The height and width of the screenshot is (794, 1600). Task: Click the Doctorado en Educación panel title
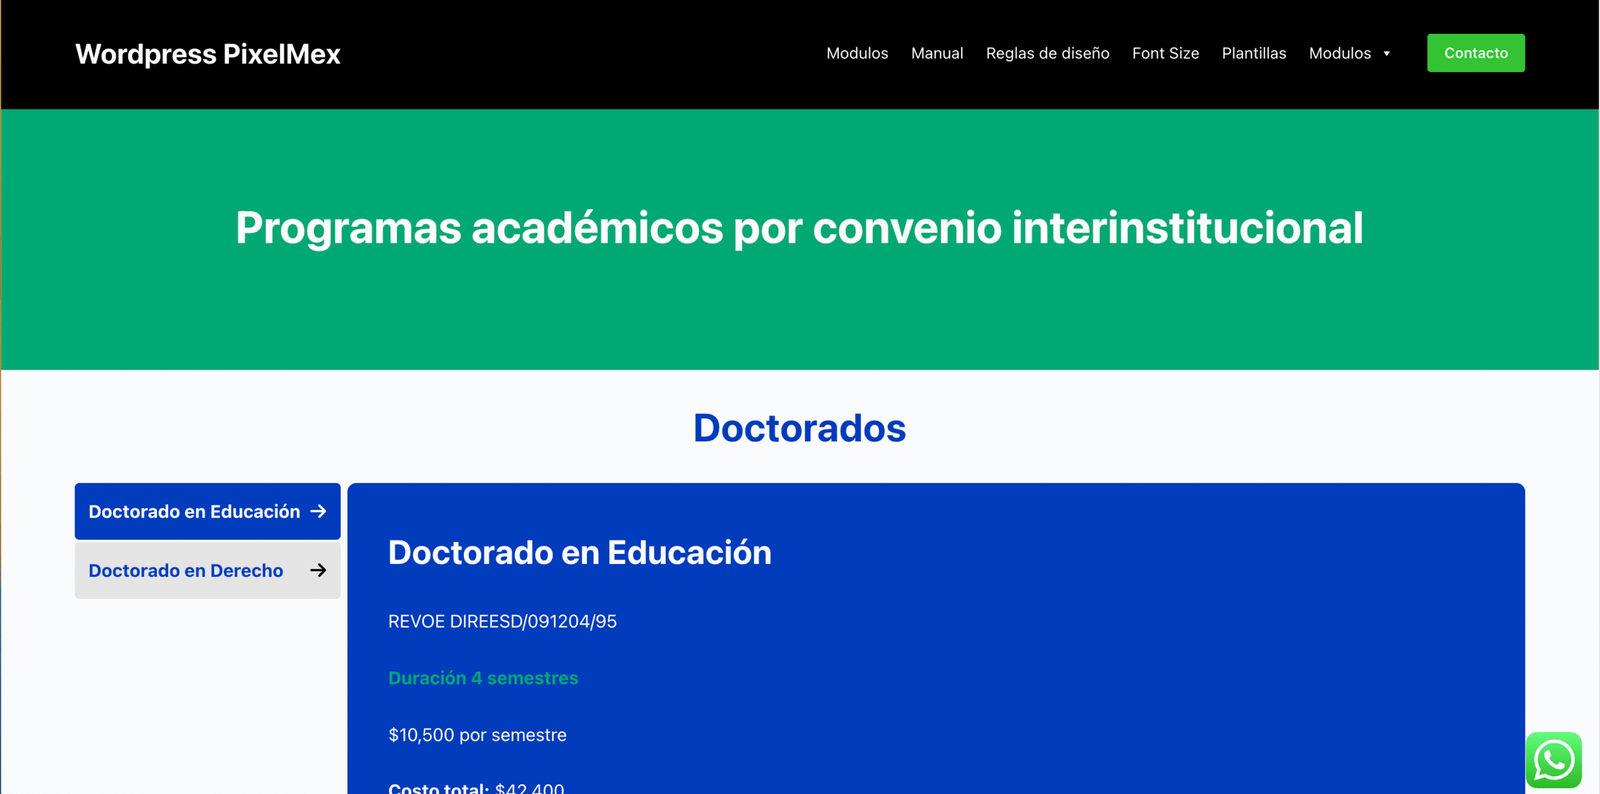579,552
